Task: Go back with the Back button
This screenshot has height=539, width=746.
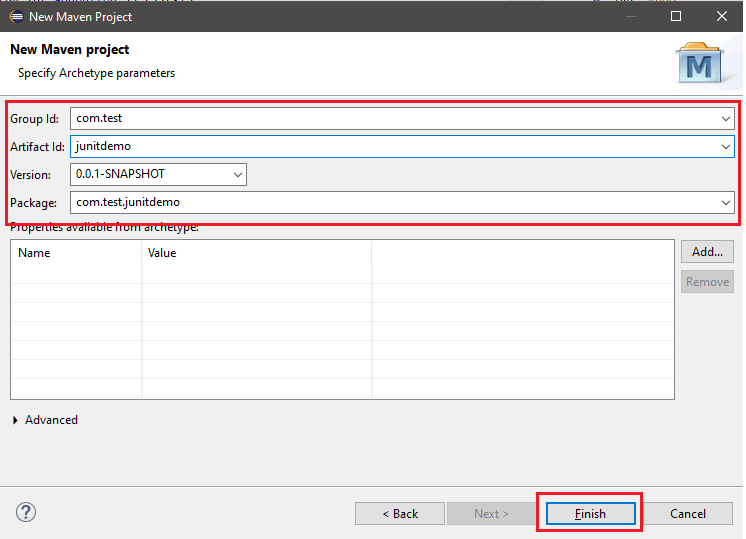Action: (399, 514)
